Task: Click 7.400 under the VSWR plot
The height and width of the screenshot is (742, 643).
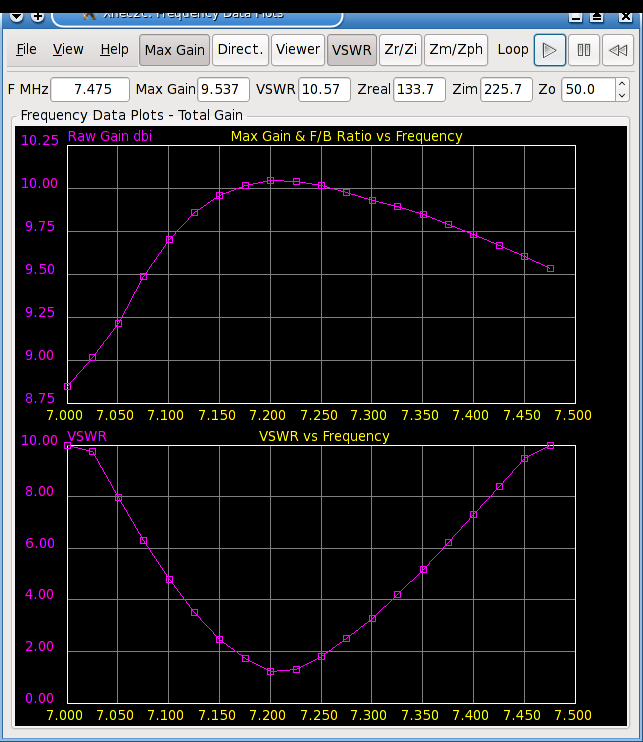Action: 470,715
